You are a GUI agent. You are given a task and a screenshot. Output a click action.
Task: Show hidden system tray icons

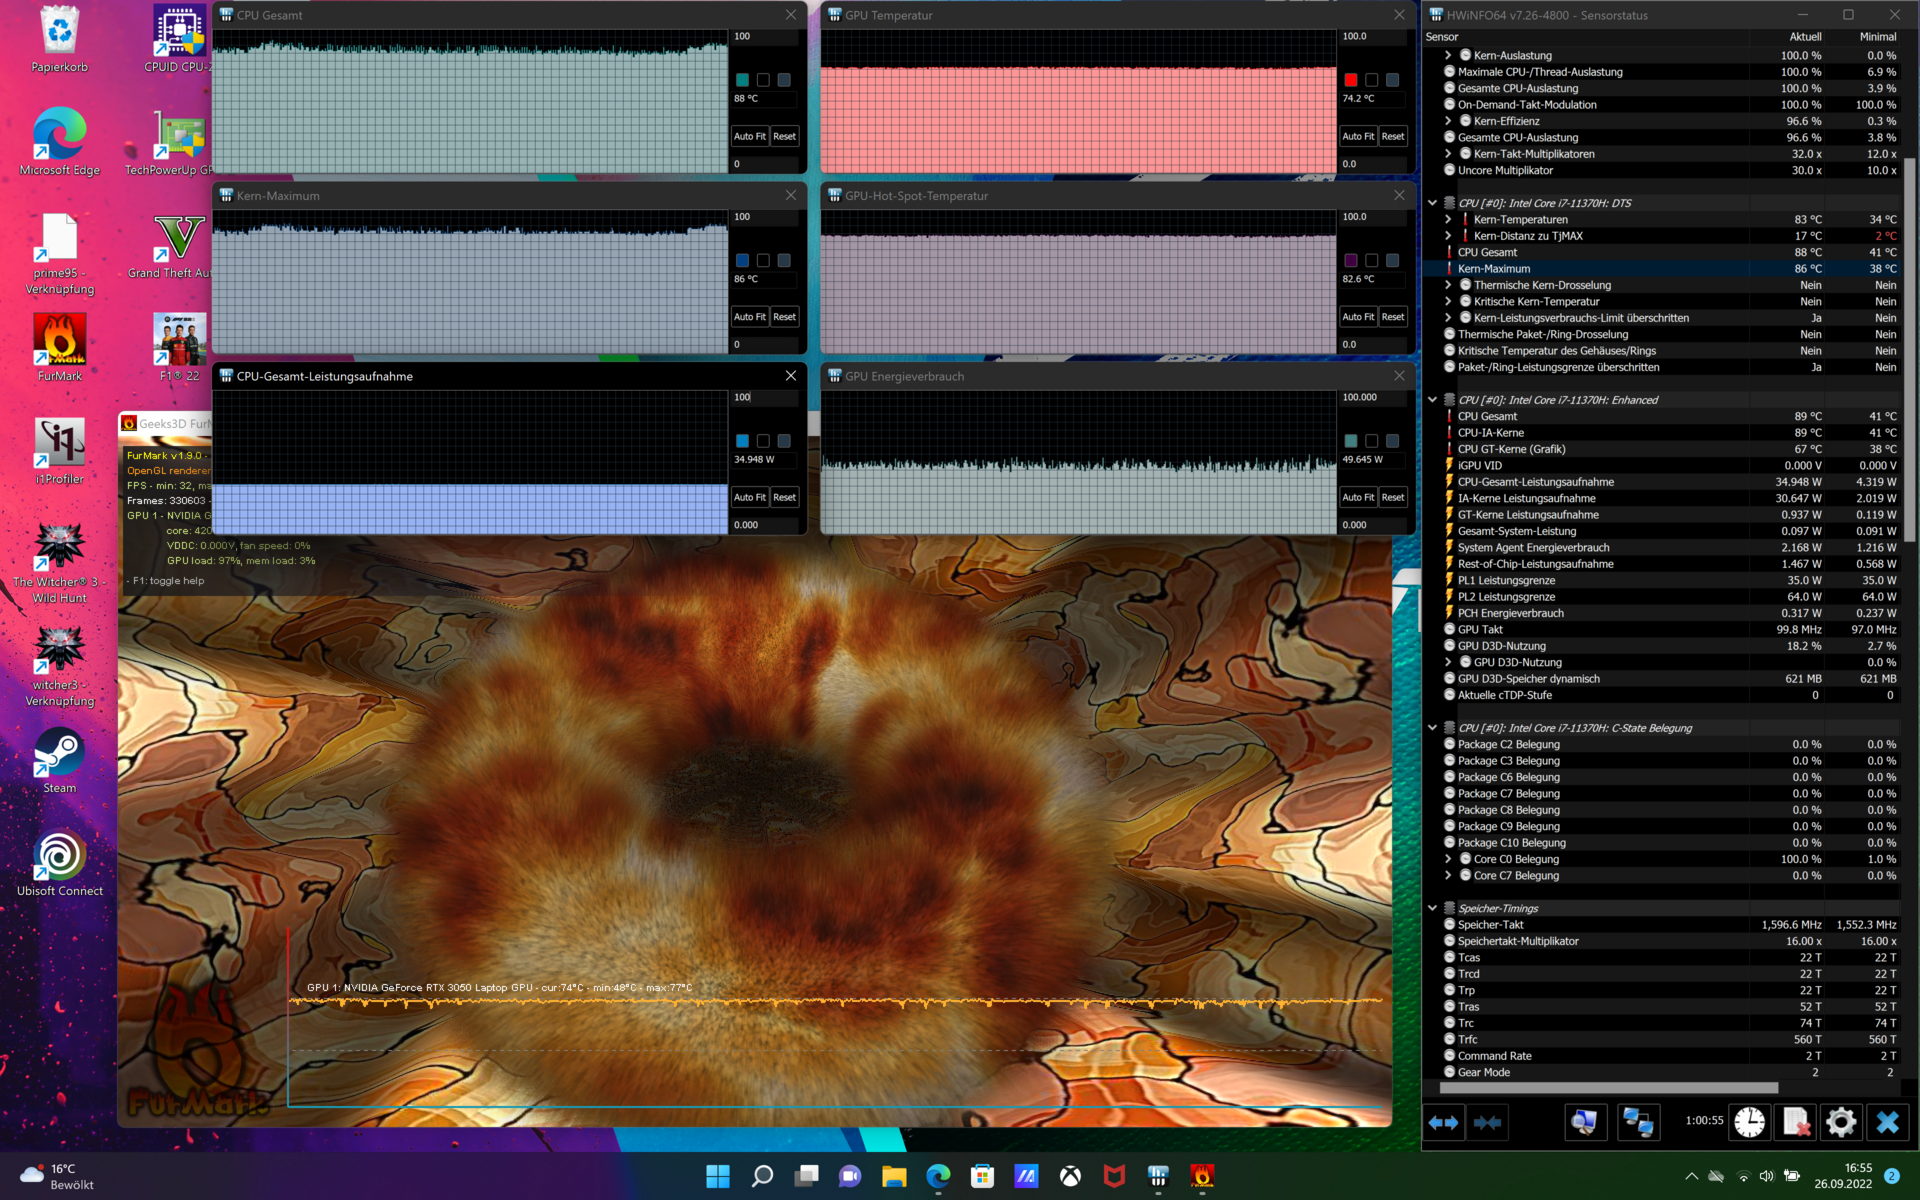click(1691, 1176)
